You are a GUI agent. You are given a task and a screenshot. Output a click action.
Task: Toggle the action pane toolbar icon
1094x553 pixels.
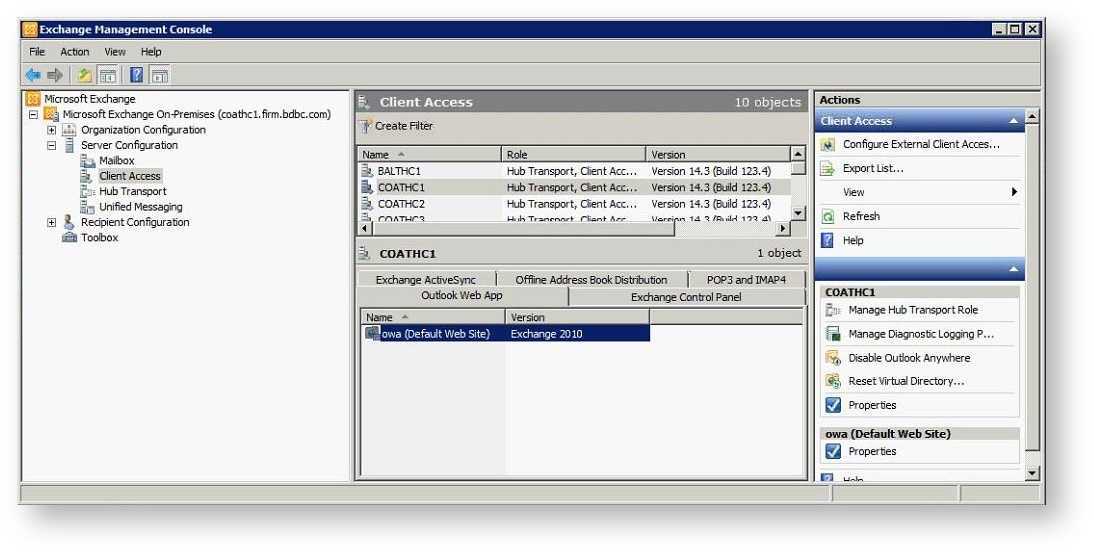click(x=160, y=75)
